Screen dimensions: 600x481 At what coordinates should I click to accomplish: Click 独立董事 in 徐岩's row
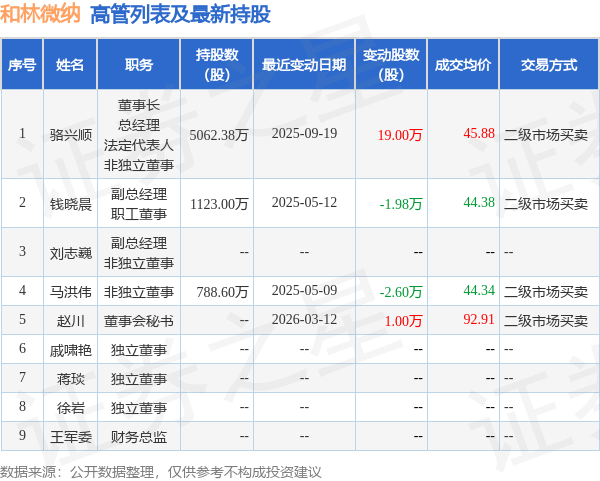(139, 408)
